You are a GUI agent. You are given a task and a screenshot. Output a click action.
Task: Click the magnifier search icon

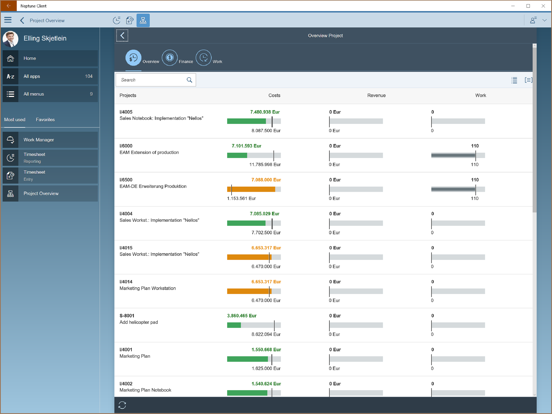(189, 80)
